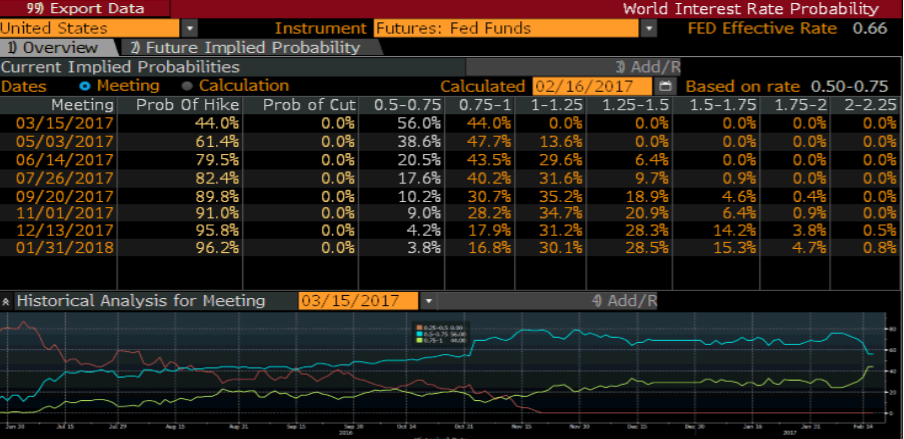
Task: Expand the country dropdown arrow beside United States
Action: point(189,28)
